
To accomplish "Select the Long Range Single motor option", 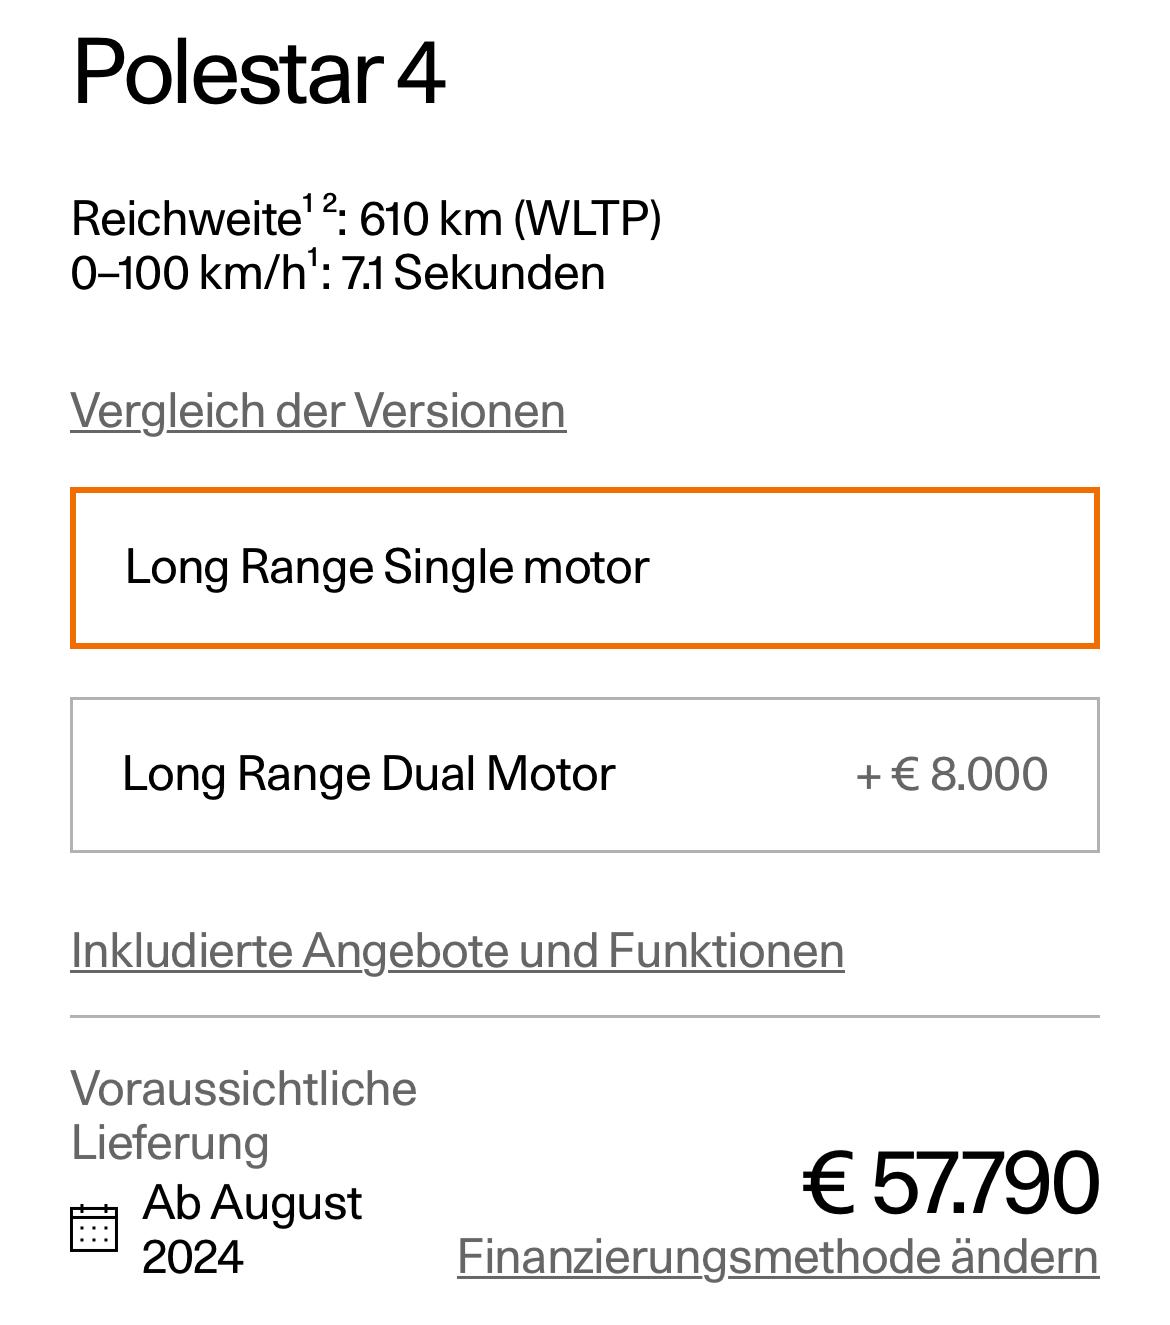I will pyautogui.click(x=585, y=568).
